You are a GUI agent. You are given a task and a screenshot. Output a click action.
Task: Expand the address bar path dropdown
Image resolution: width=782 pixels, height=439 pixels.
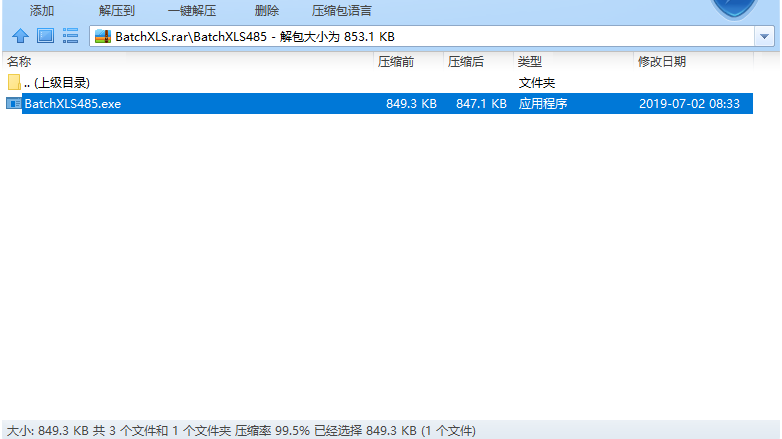pyautogui.click(x=764, y=36)
